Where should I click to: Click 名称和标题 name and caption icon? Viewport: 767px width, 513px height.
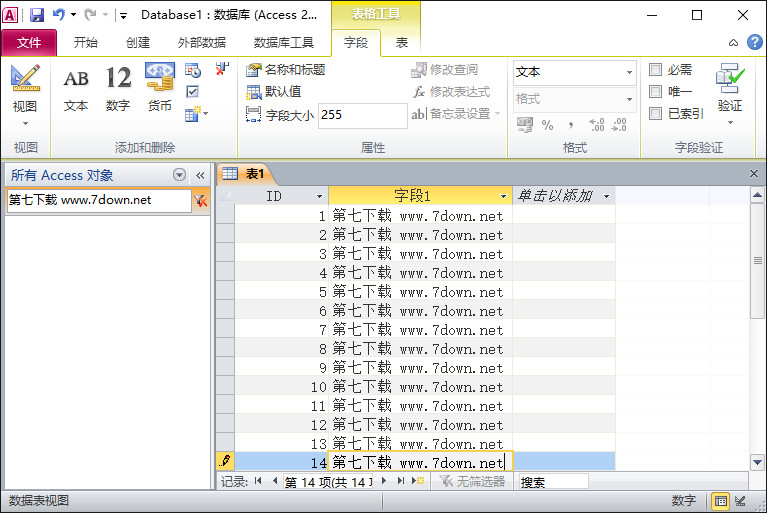click(x=253, y=70)
